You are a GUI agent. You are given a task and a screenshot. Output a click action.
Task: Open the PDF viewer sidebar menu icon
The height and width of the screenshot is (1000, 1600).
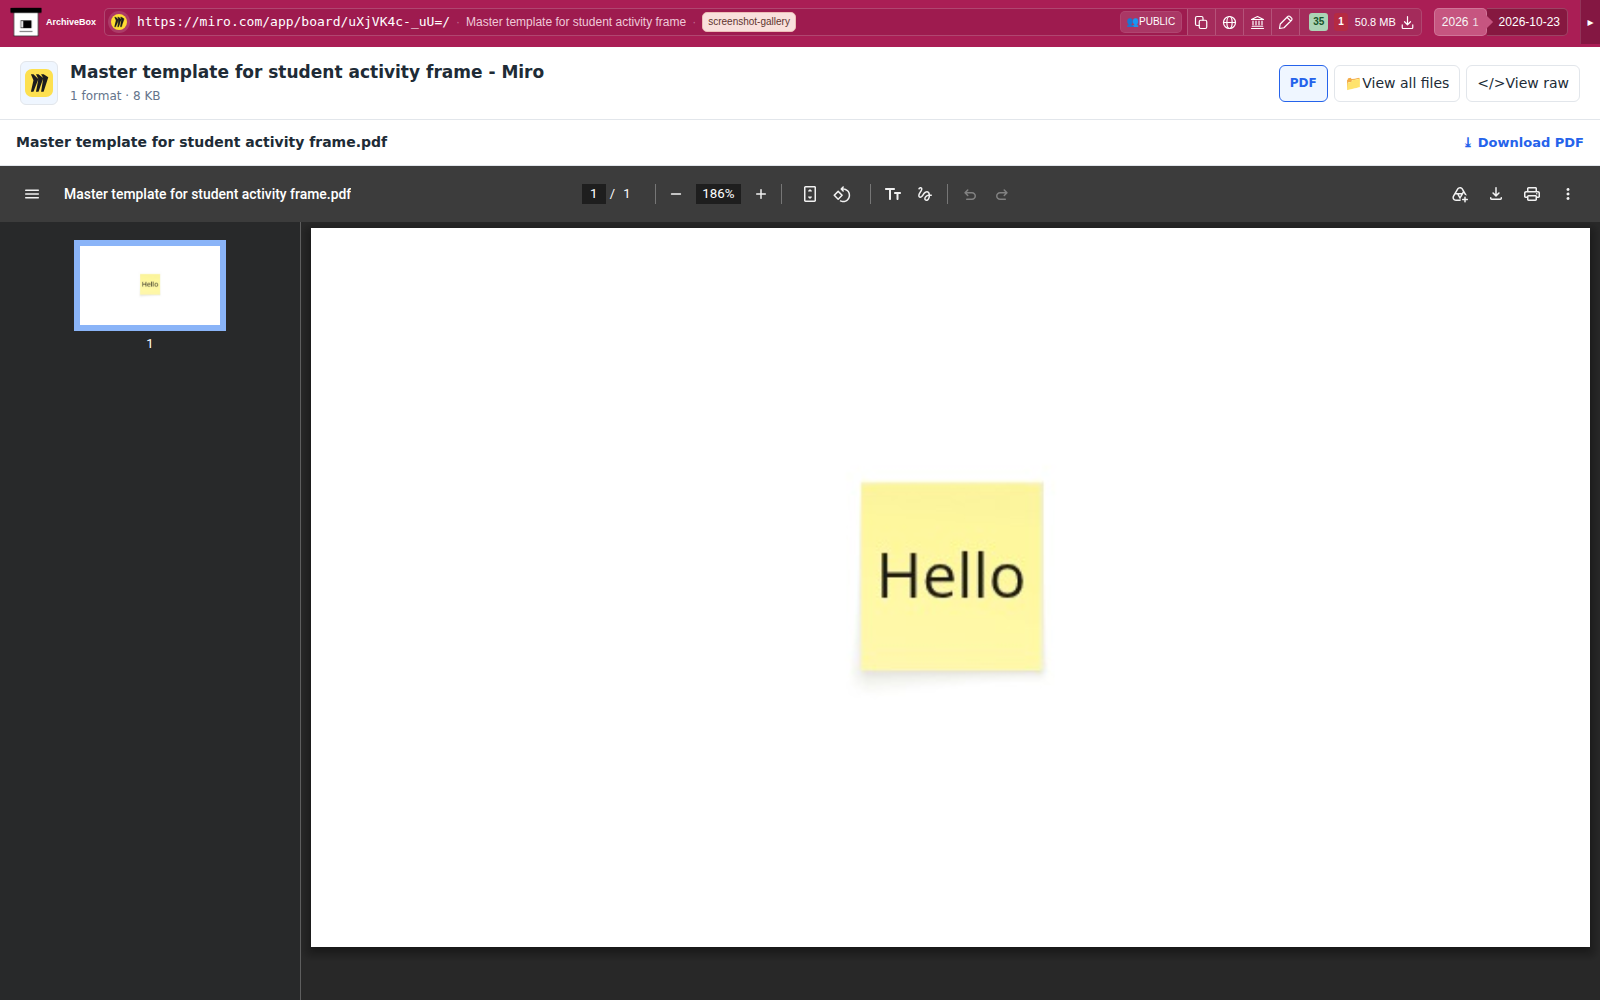click(32, 194)
